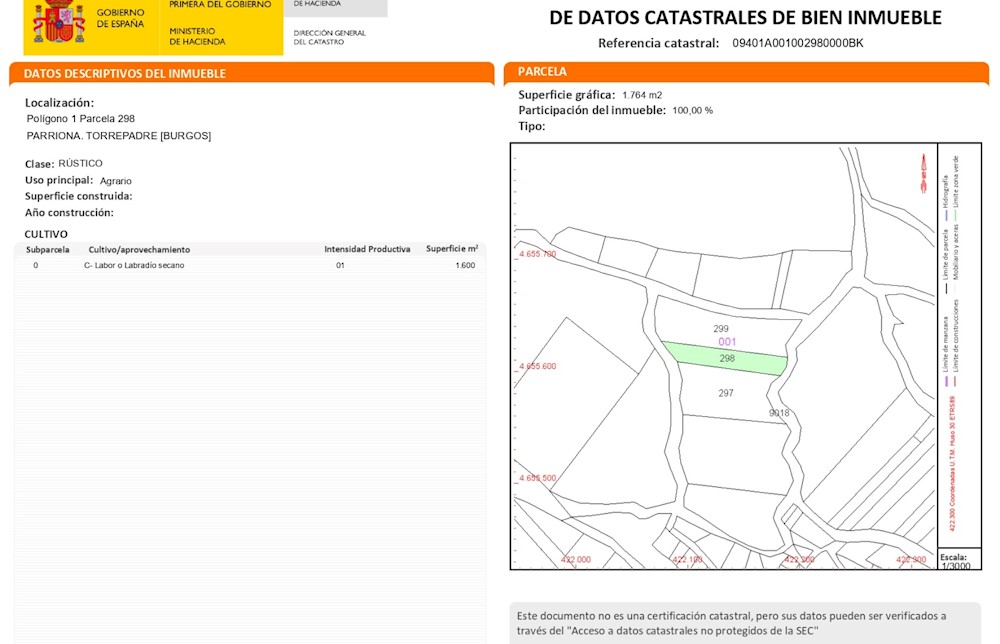
Task: Click the Spanish coat of arms emblem
Action: tap(59, 21)
